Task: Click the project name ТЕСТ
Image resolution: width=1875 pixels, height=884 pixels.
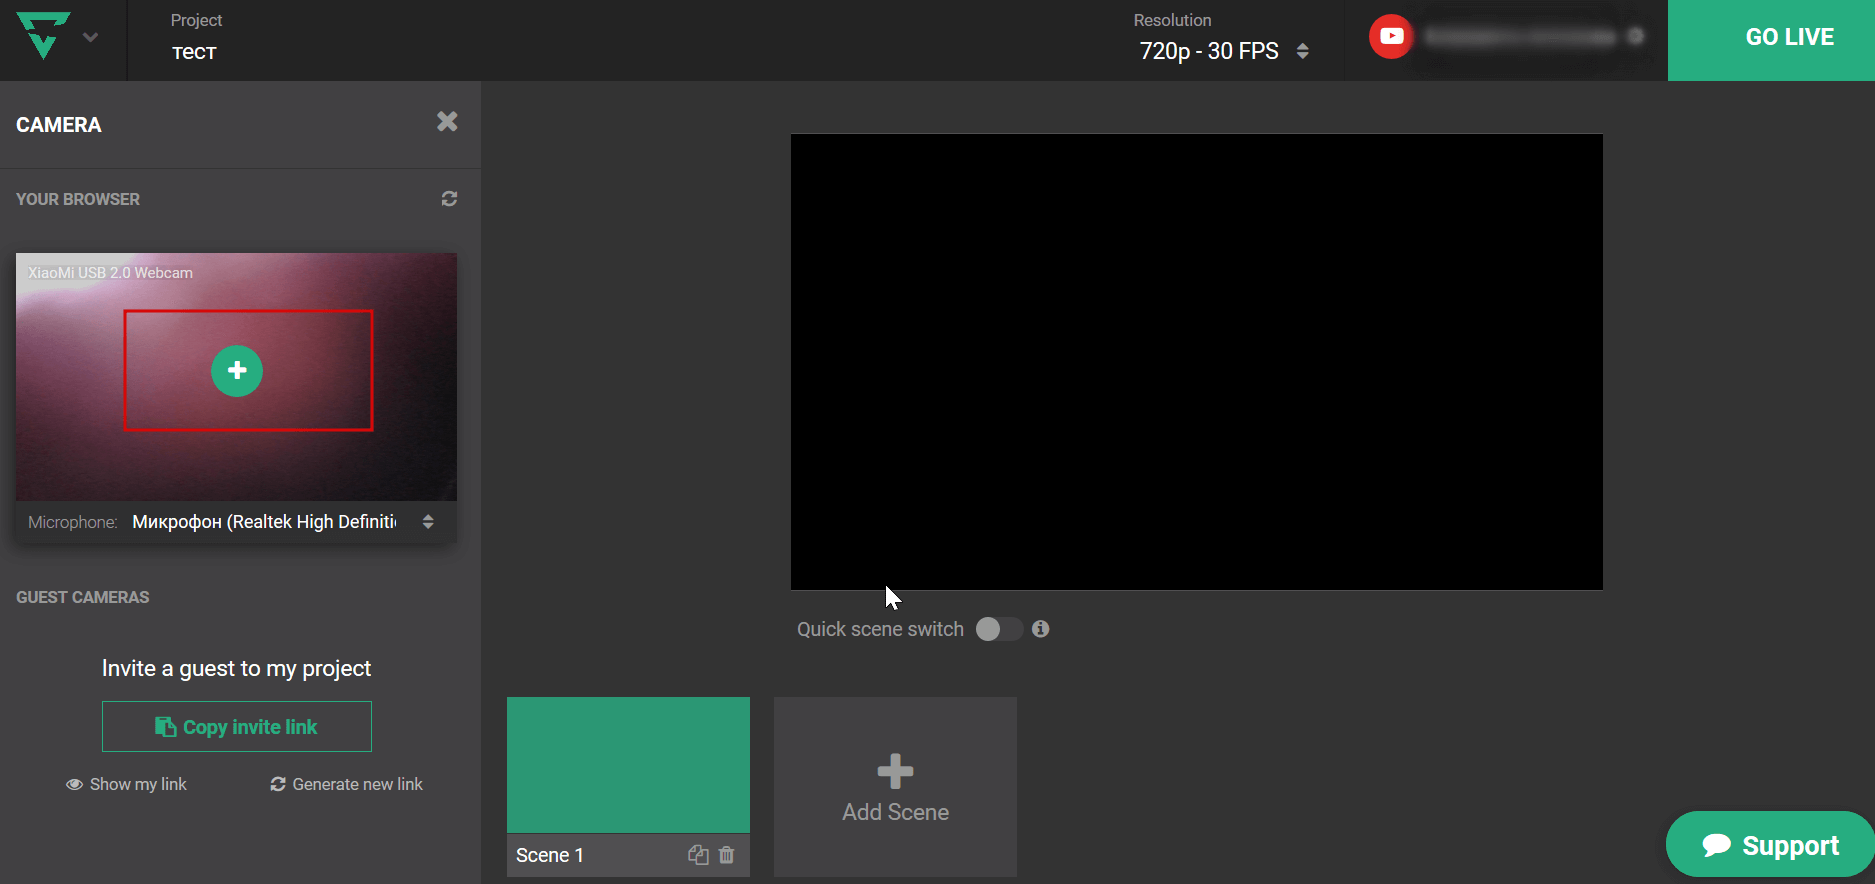Action: 194,53
